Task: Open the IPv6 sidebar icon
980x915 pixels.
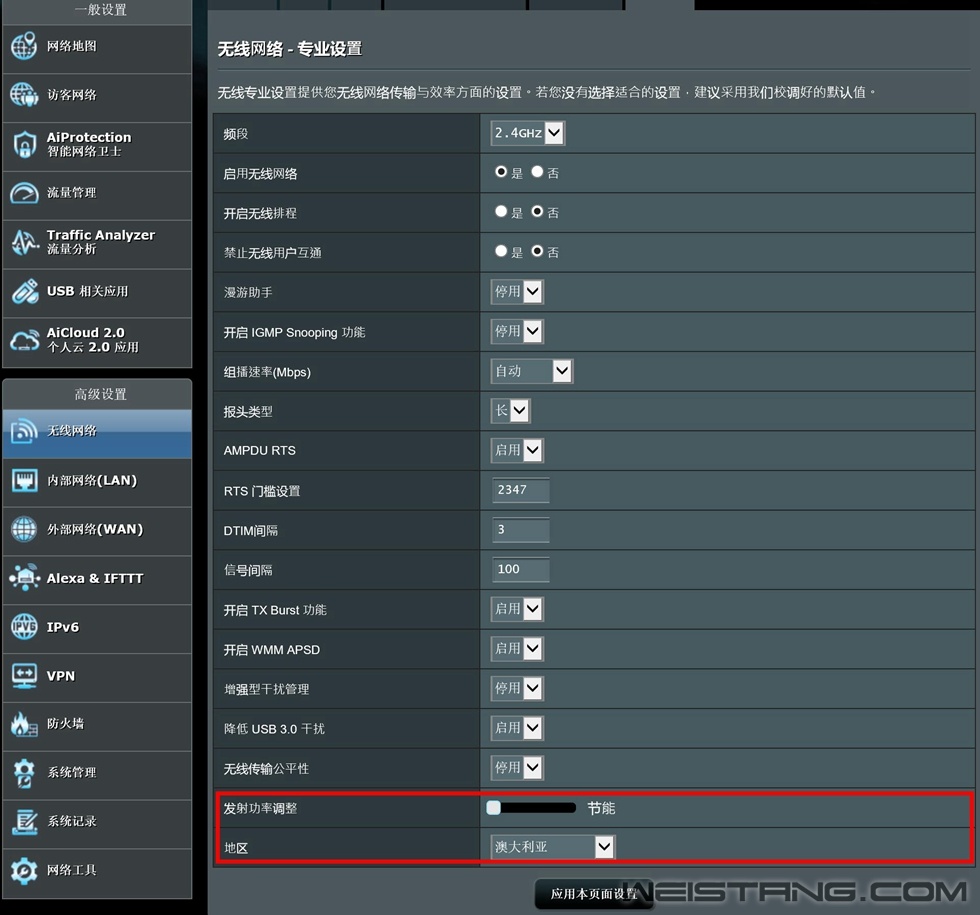Action: tap(24, 627)
